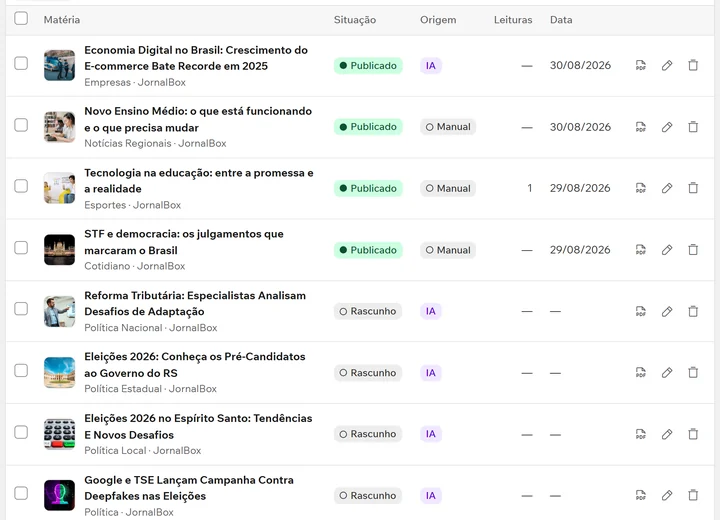Click 'IA' origin badge on 'Google e TSE' row
Image resolution: width=720 pixels, height=520 pixels.
pyautogui.click(x=431, y=496)
